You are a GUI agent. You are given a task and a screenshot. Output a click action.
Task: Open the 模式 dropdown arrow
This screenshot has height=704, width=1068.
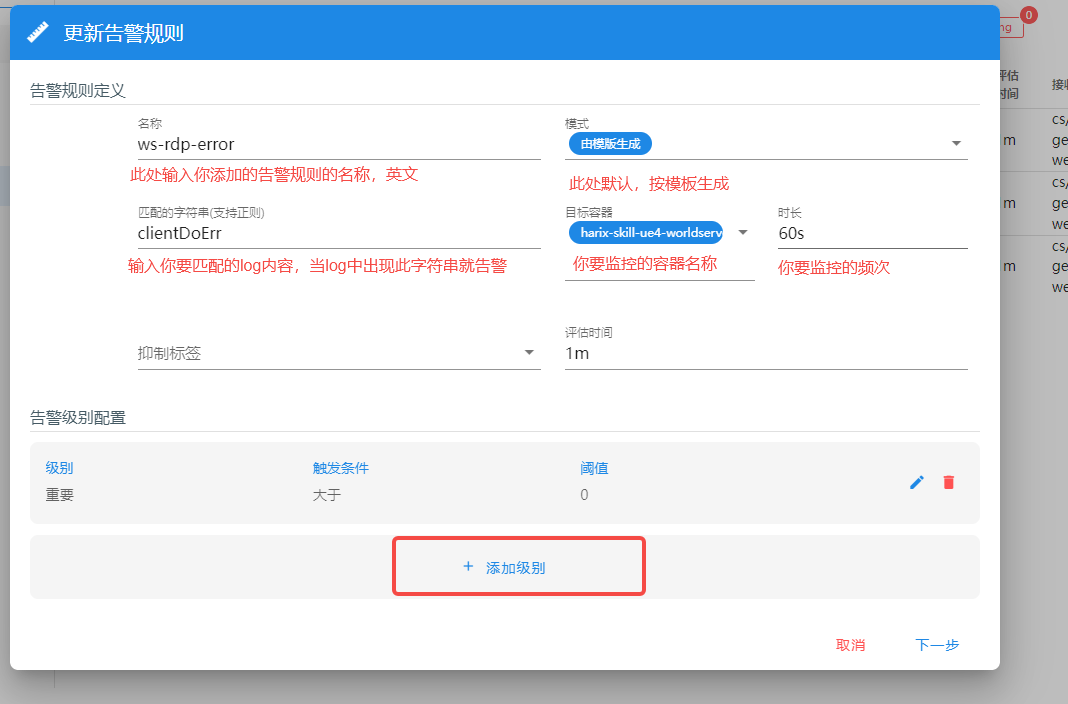(956, 143)
